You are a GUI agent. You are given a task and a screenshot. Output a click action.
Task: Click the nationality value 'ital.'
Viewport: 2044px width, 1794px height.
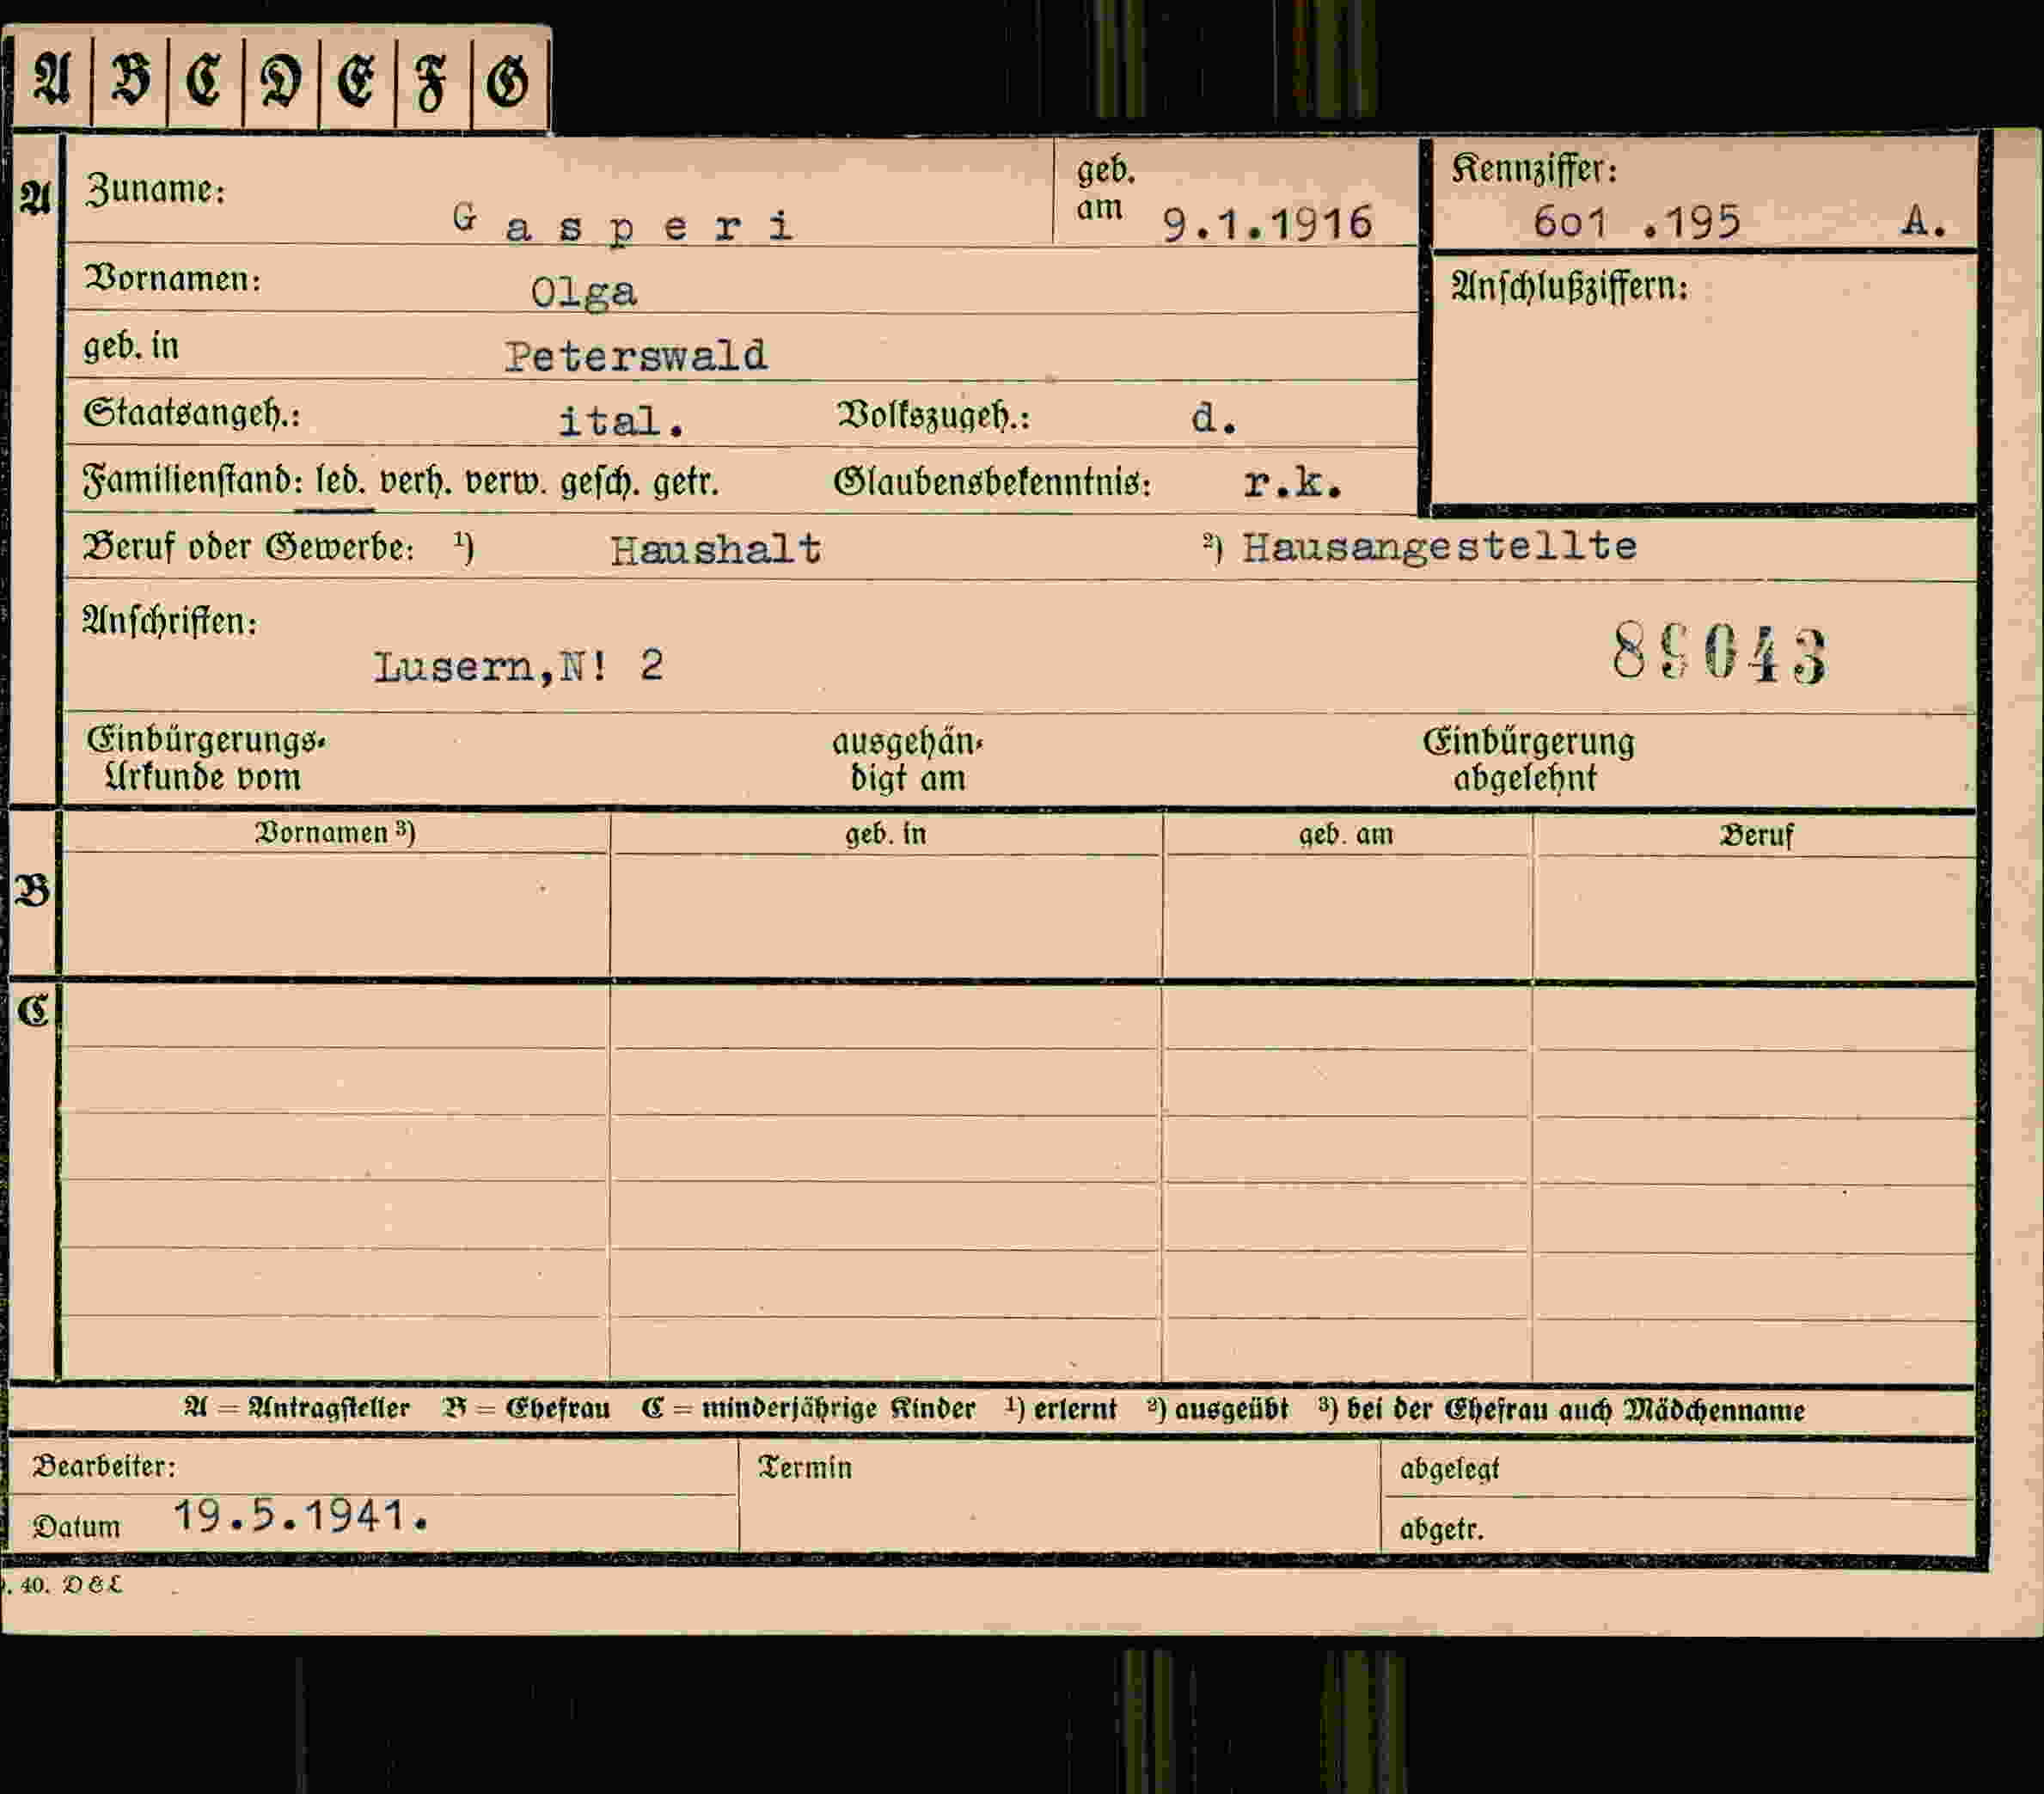[621, 421]
